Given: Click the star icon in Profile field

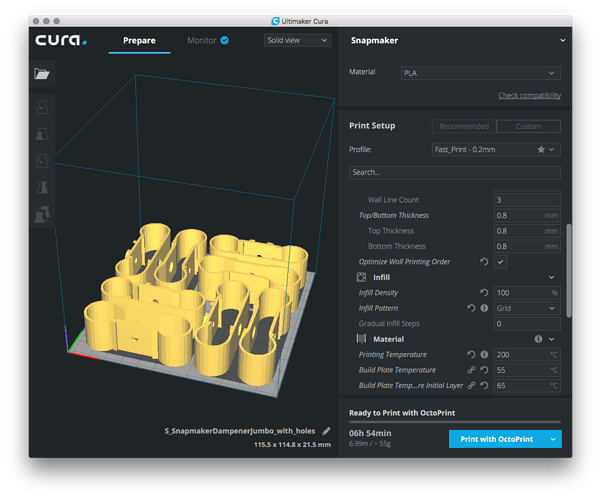Looking at the screenshot, I should pos(541,149).
